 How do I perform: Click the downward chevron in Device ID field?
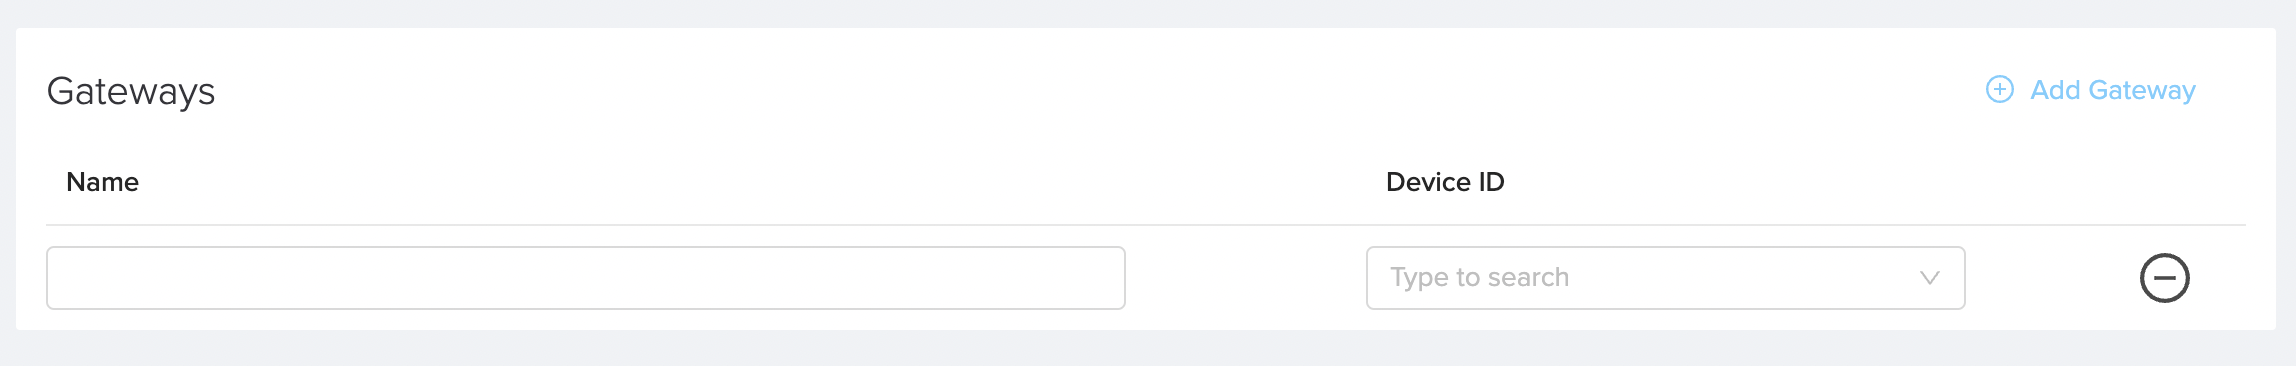coord(1930,278)
